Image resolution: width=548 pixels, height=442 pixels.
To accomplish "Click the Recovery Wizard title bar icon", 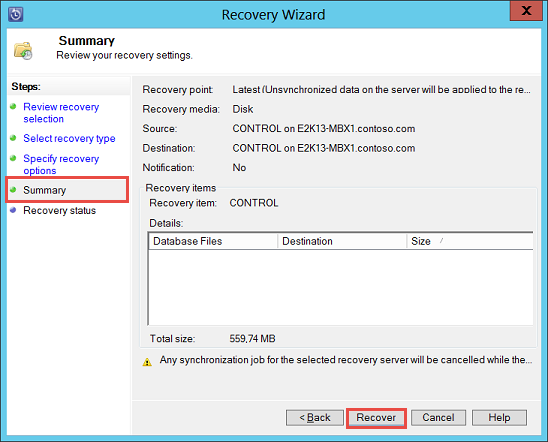I will (x=16, y=14).
